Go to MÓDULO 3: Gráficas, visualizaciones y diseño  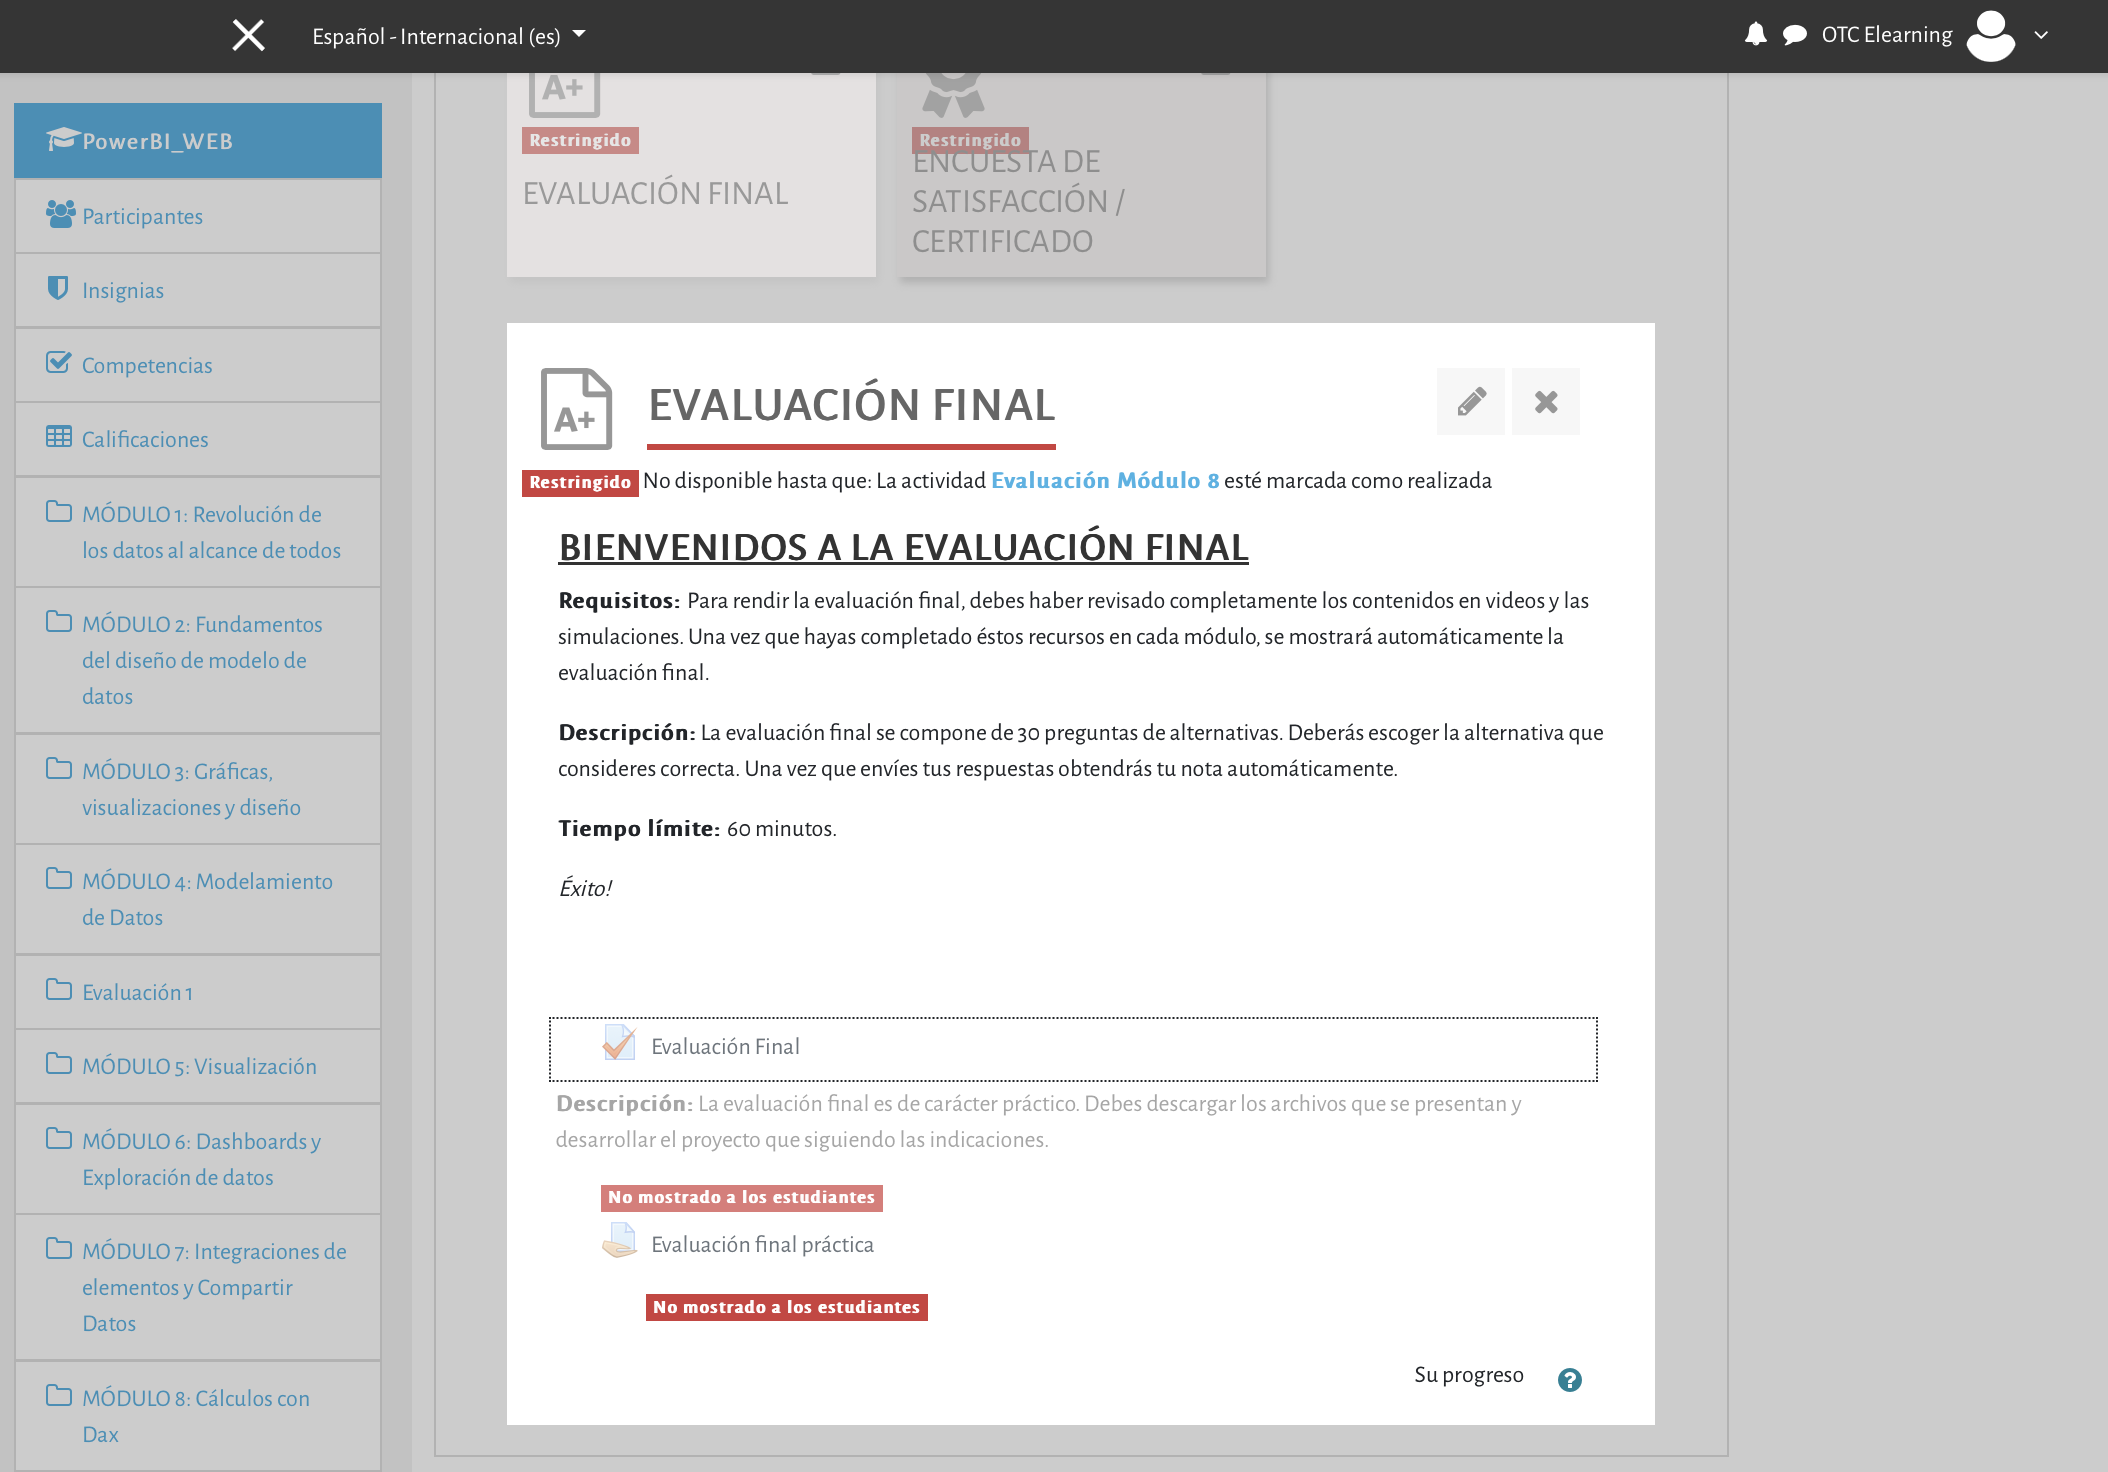pos(198,789)
